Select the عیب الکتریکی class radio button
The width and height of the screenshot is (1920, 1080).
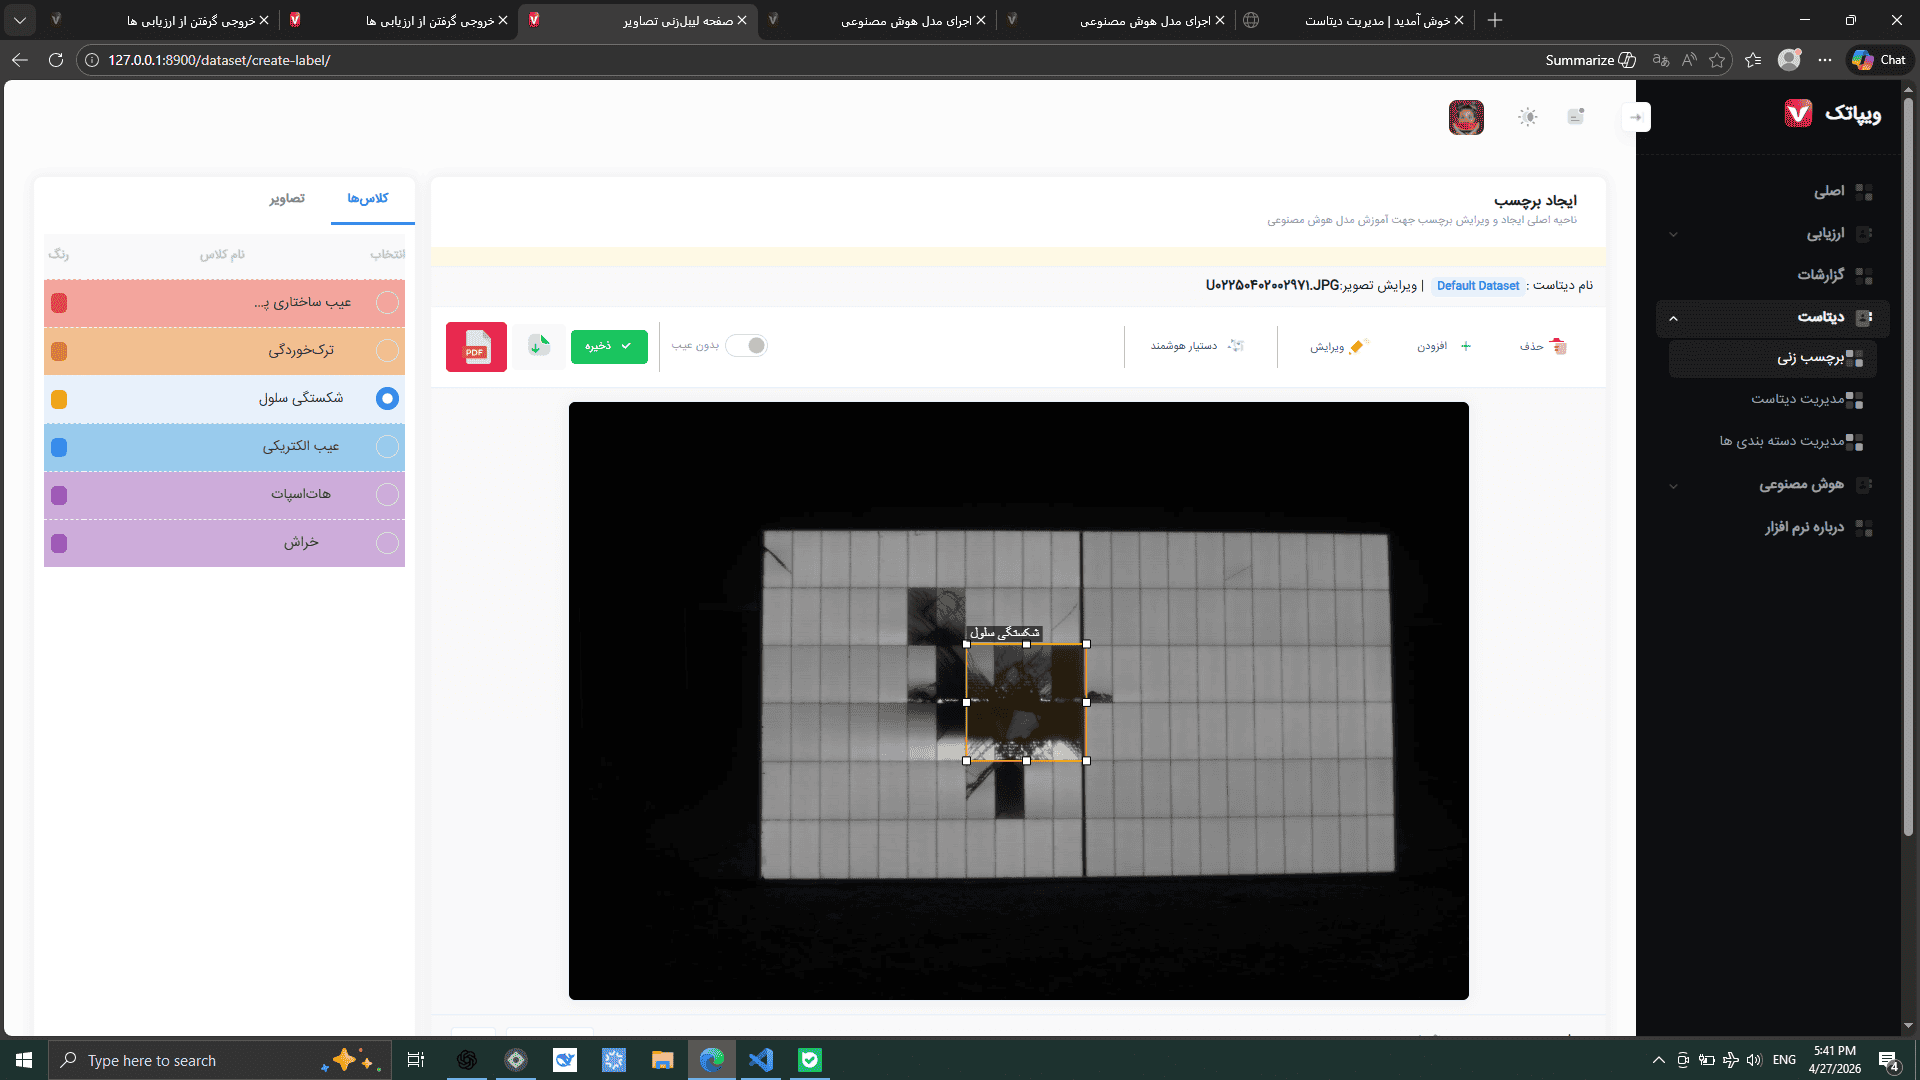click(387, 447)
